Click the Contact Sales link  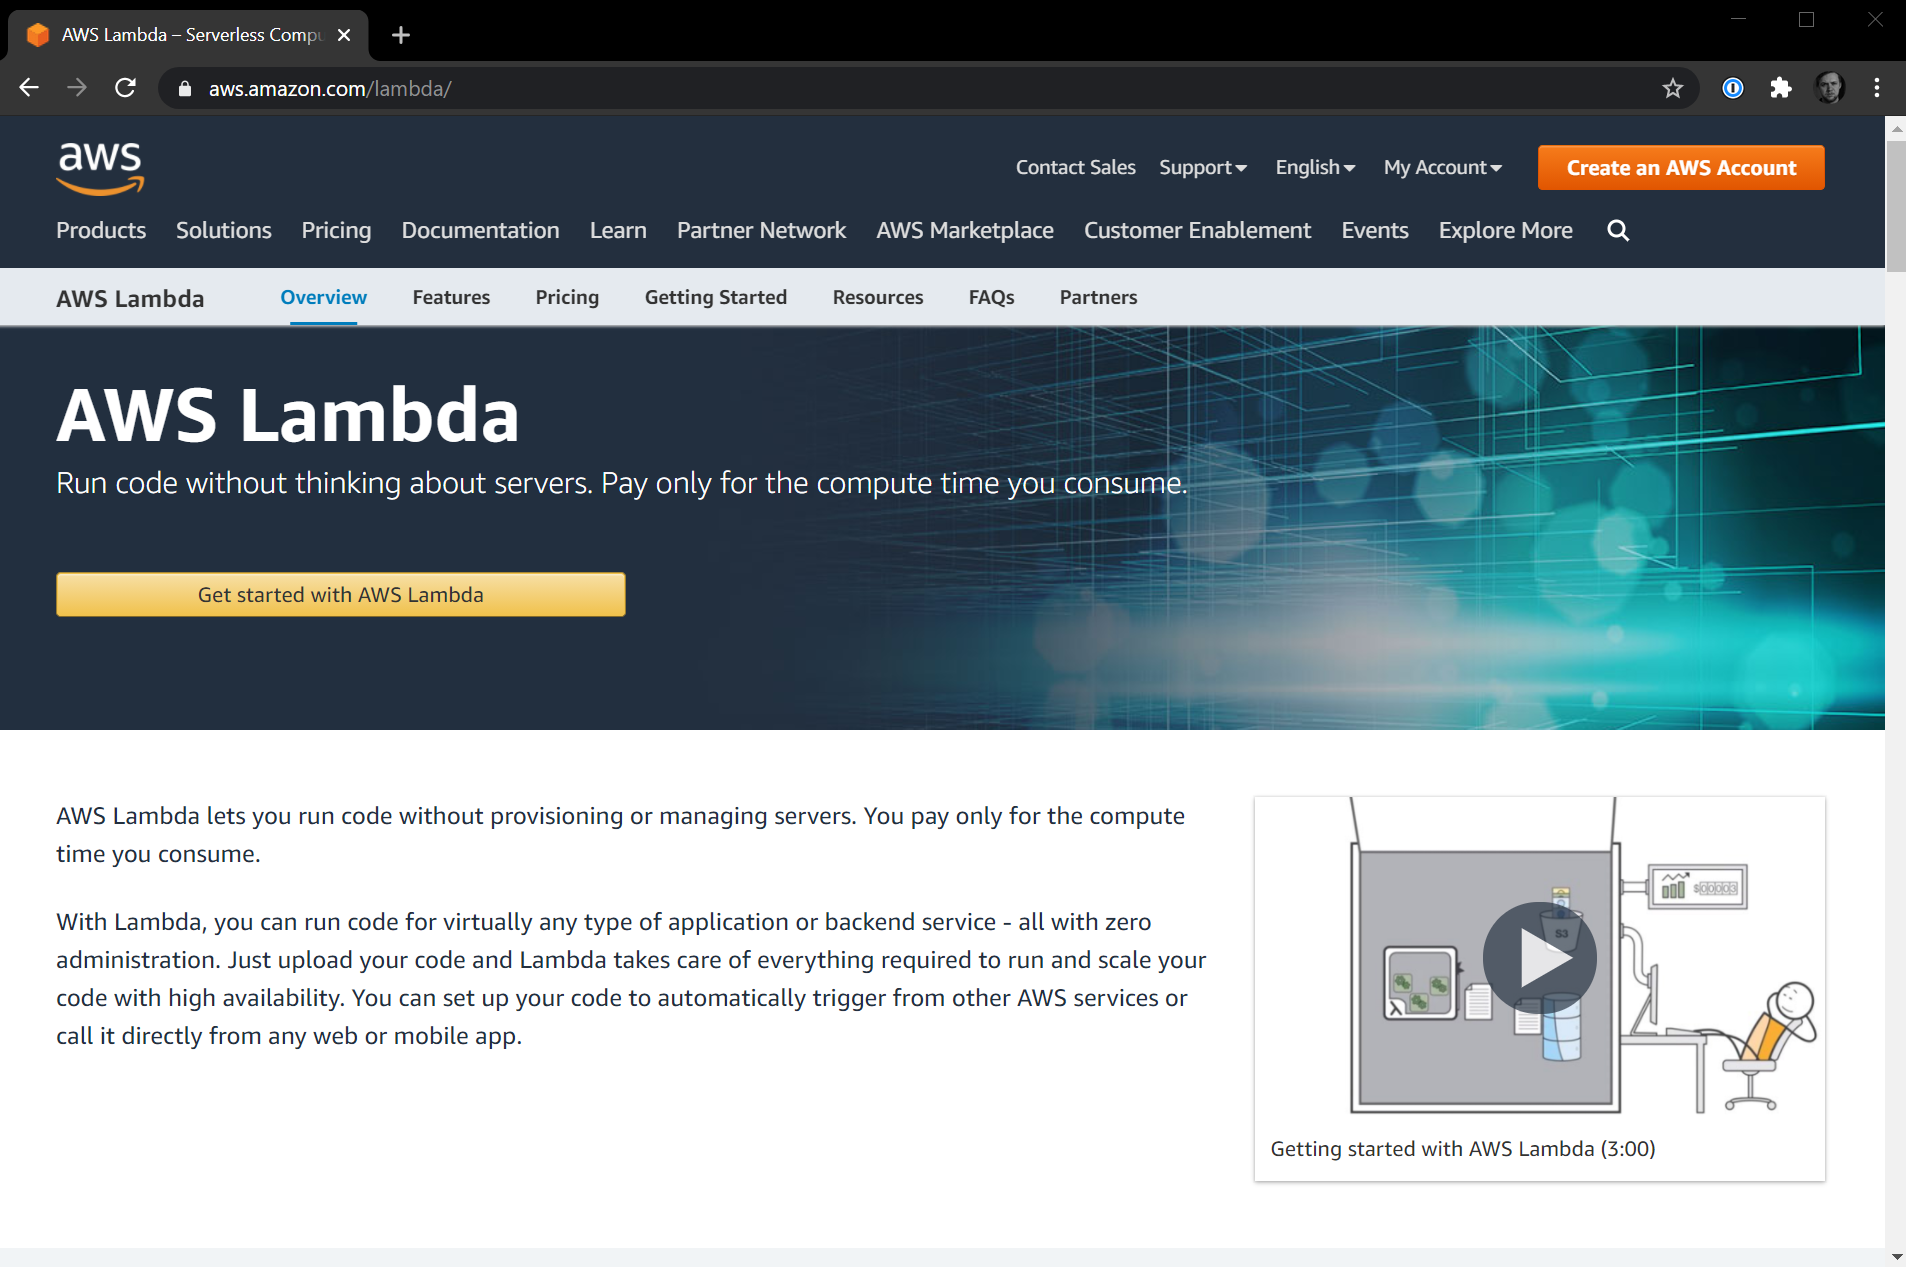(1076, 168)
